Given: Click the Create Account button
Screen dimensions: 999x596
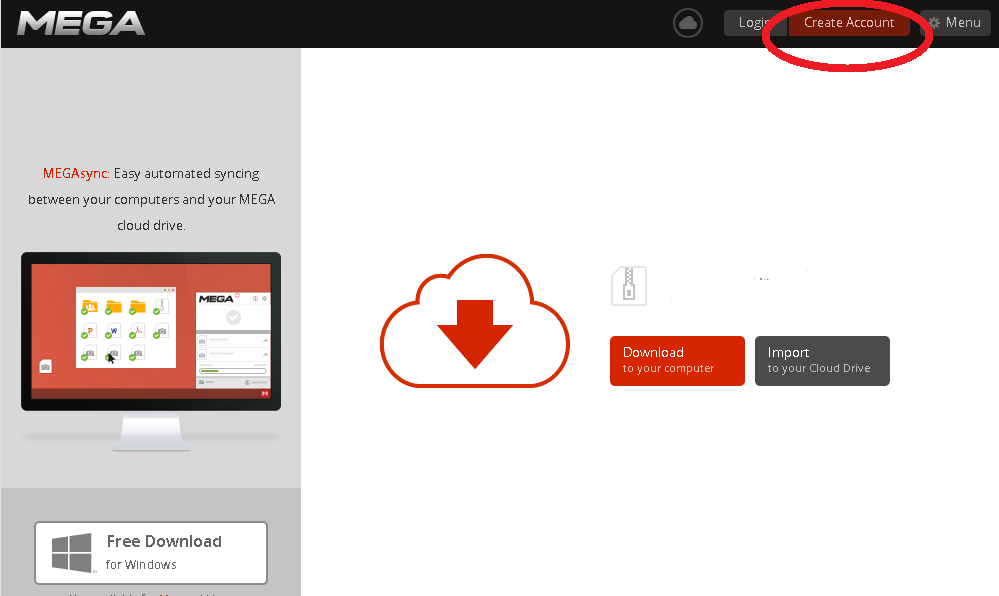Looking at the screenshot, I should (849, 23).
